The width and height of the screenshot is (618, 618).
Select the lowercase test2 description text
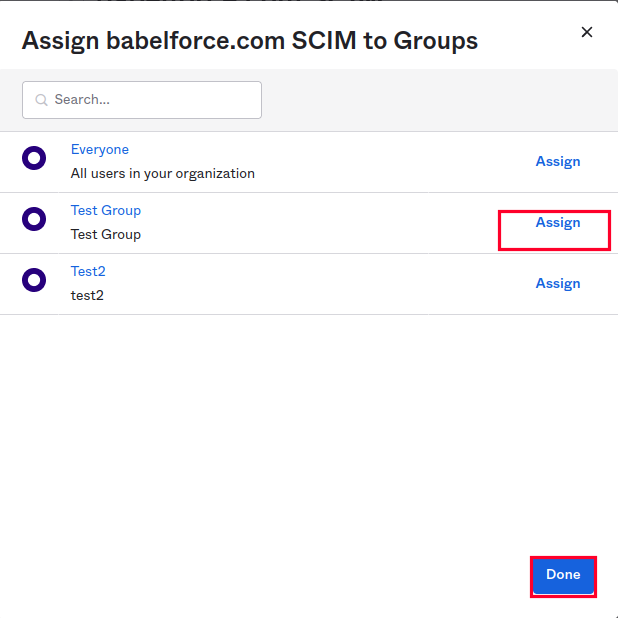tap(87, 296)
